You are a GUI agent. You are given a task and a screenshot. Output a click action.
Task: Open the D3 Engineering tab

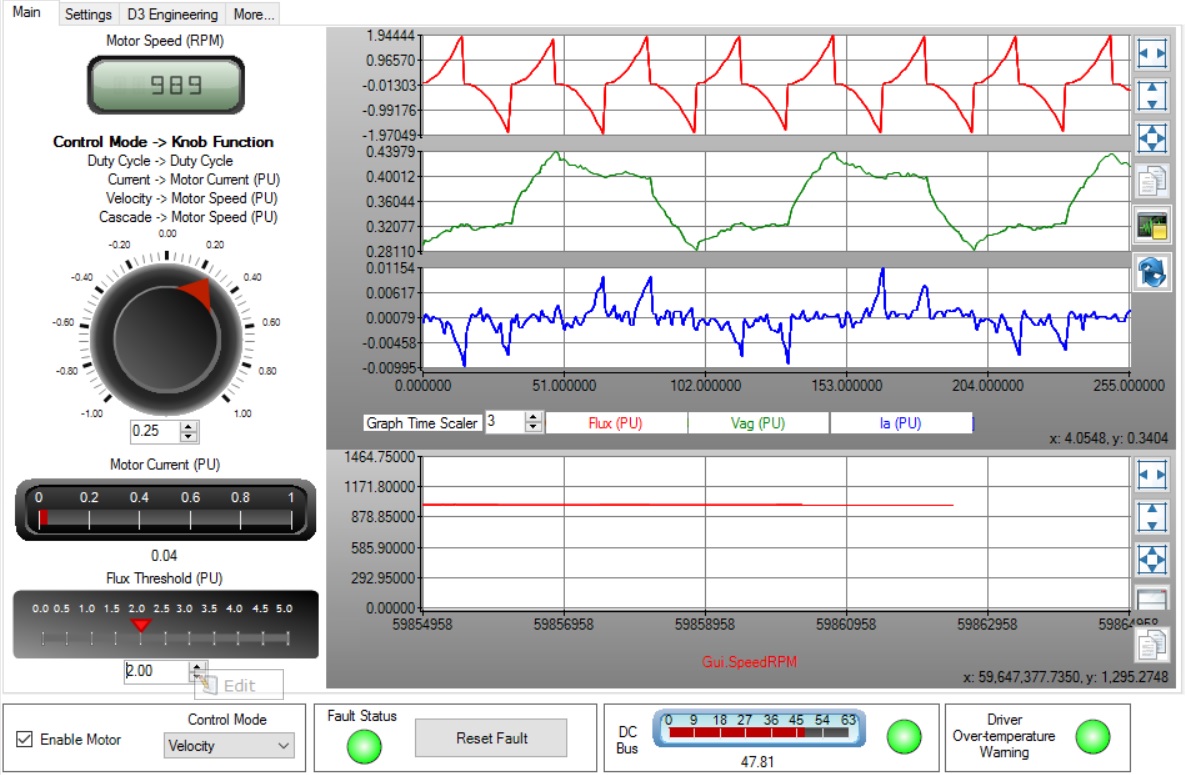(x=173, y=14)
